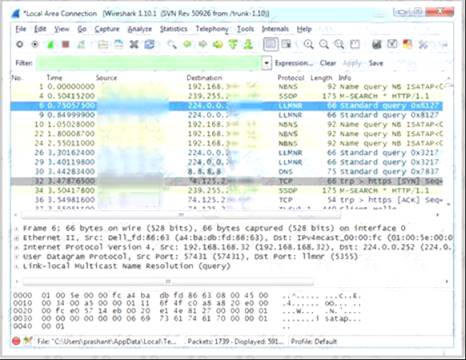
Task: Click the Expression... filter button
Action: pos(294,63)
